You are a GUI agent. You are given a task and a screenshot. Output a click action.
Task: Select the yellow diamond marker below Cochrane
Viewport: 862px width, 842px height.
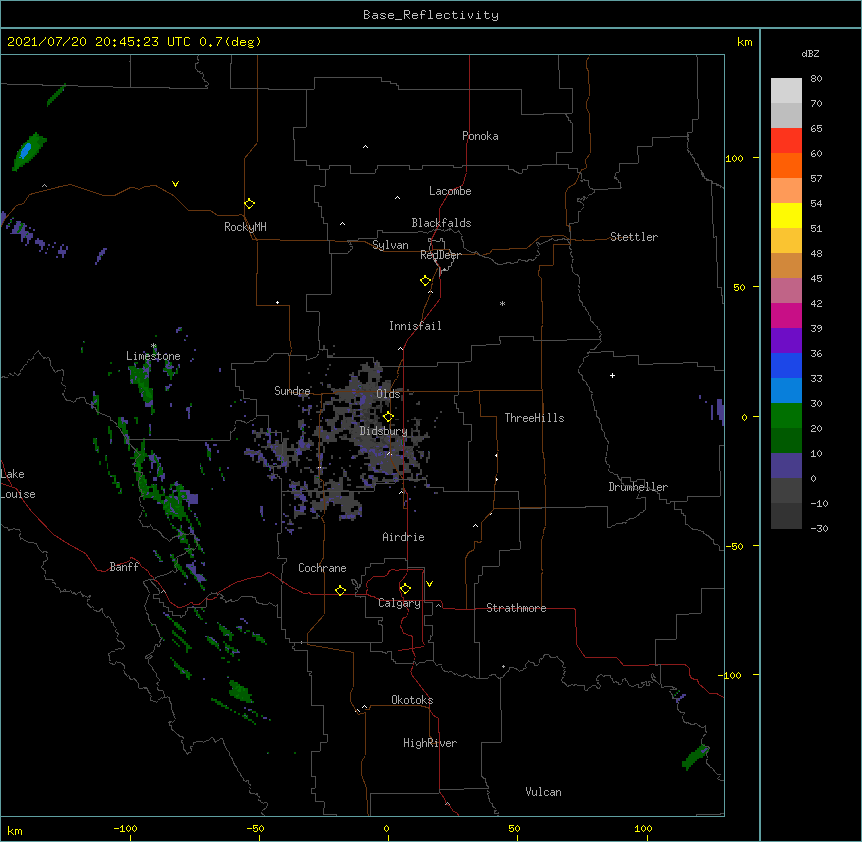340,590
